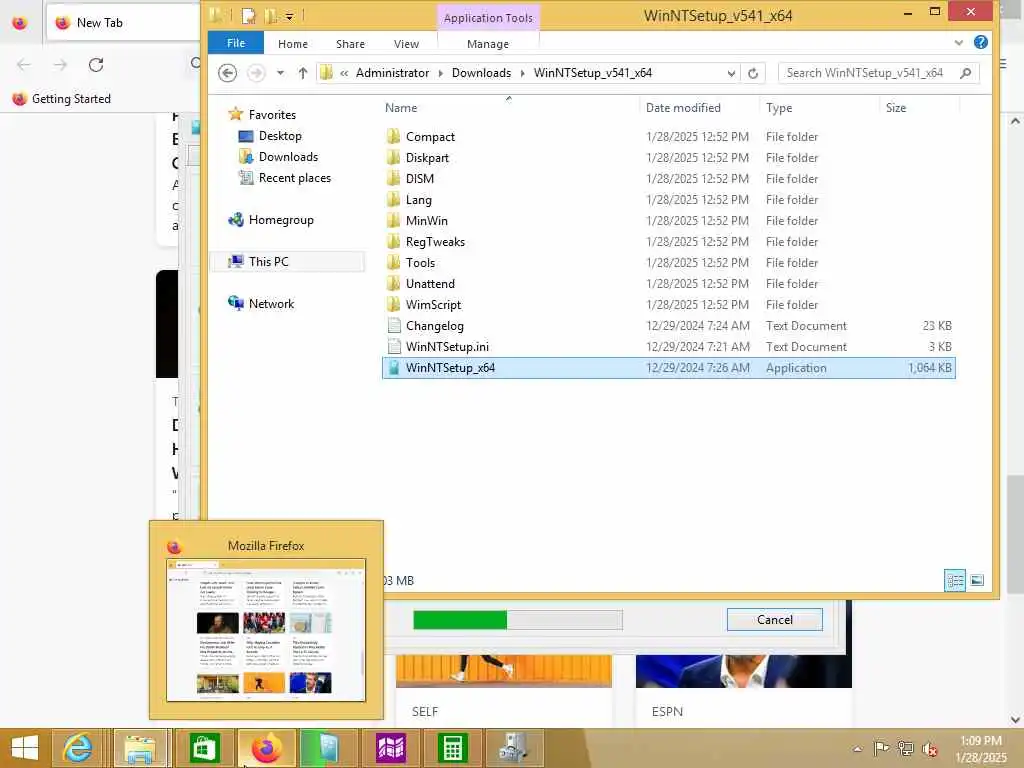This screenshot has width=1024, height=768.
Task: Click the green progress bar
Action: 517,620
